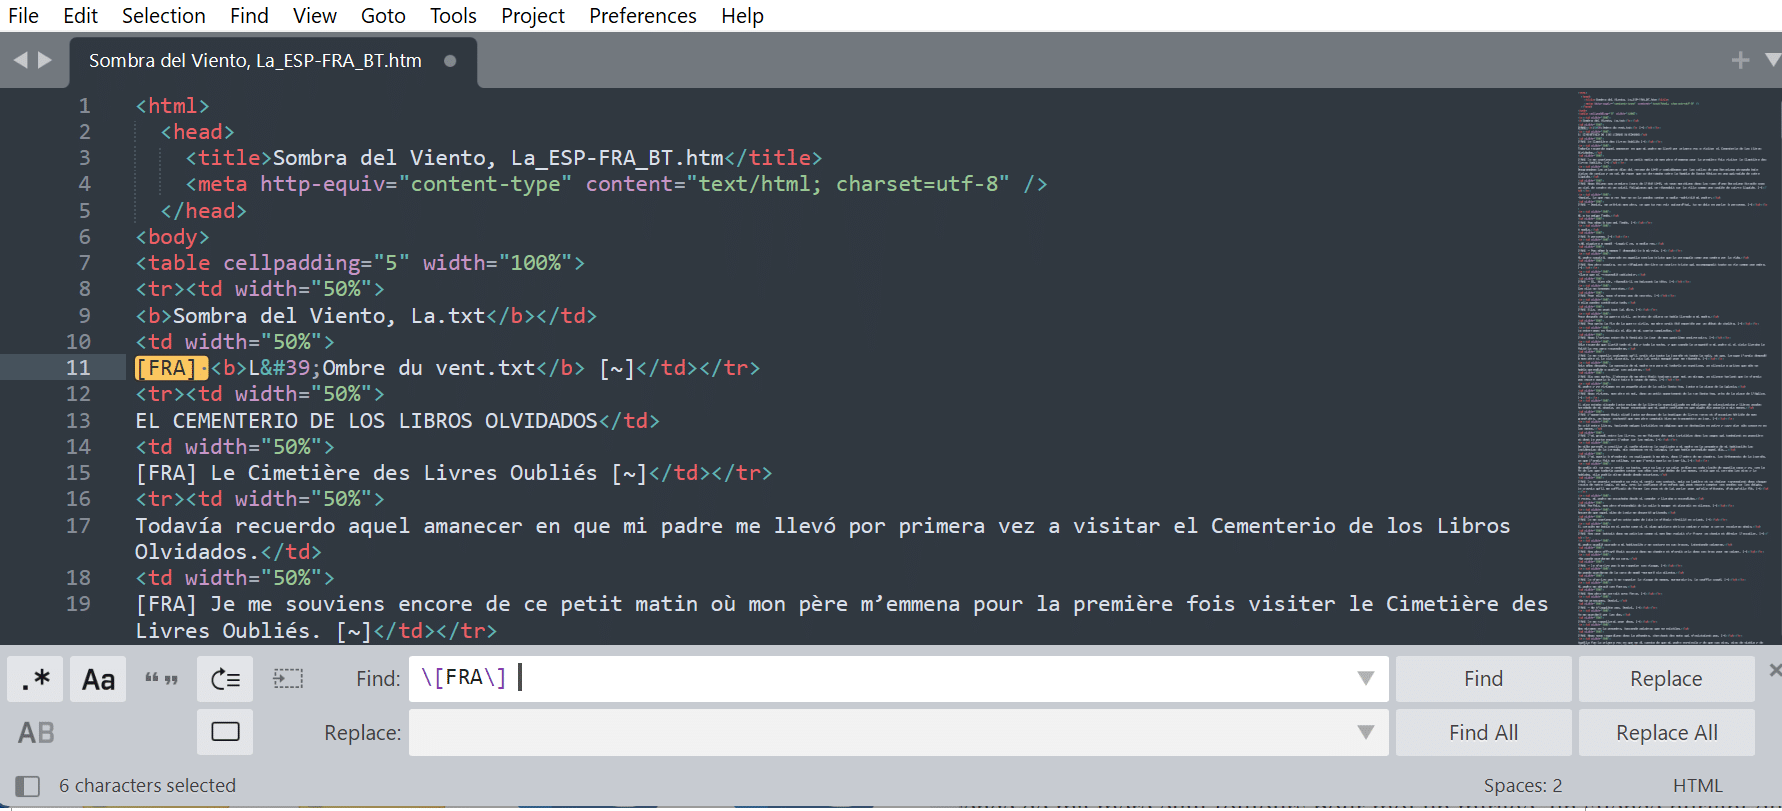Open the File menu
This screenshot has height=811, width=1782.
pyautogui.click(x=23, y=16)
